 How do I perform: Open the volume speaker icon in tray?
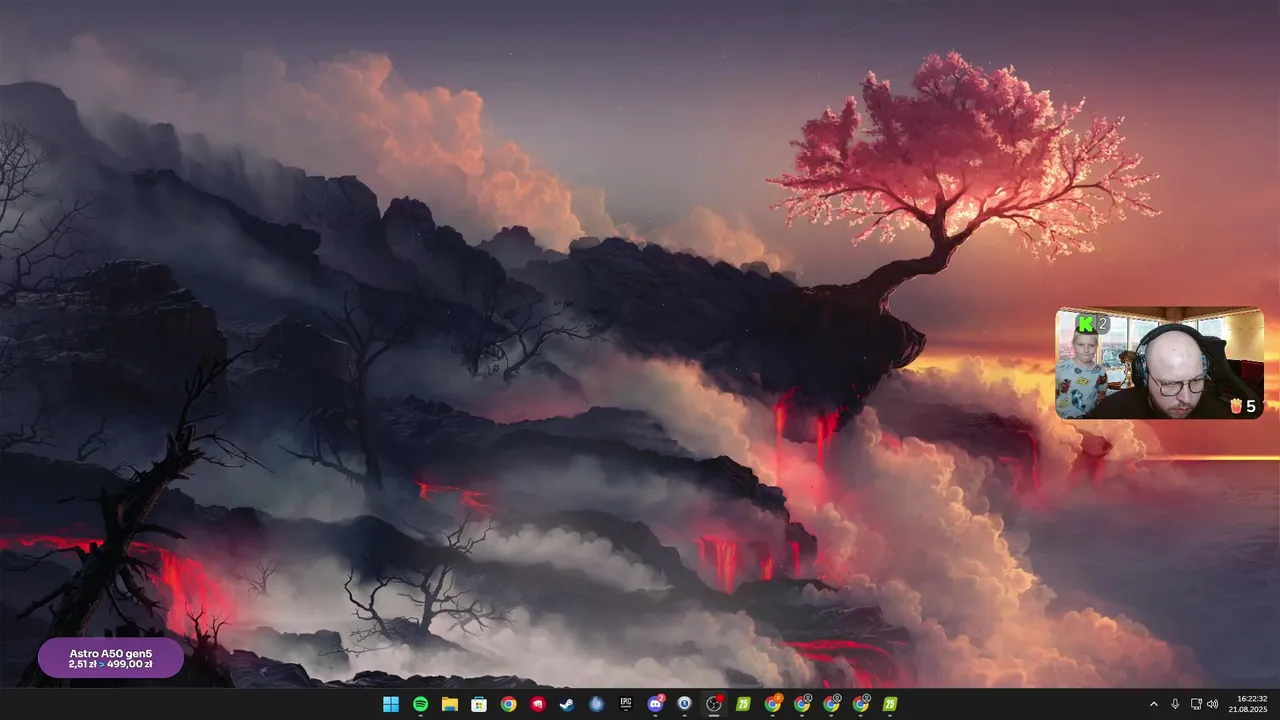click(1212, 704)
